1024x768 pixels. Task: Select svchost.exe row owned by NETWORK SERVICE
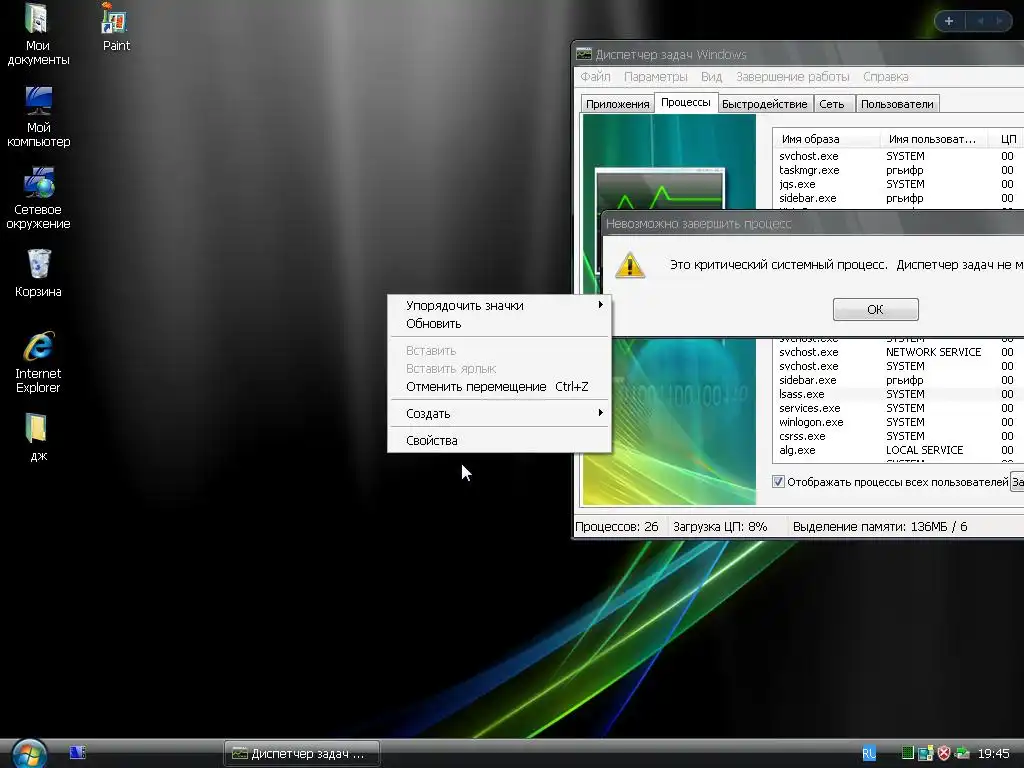coord(899,352)
